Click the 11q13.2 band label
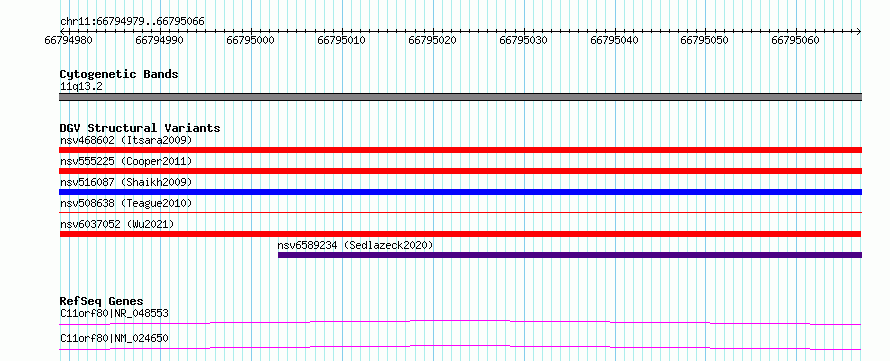The height and width of the screenshot is (361, 890). point(81,87)
